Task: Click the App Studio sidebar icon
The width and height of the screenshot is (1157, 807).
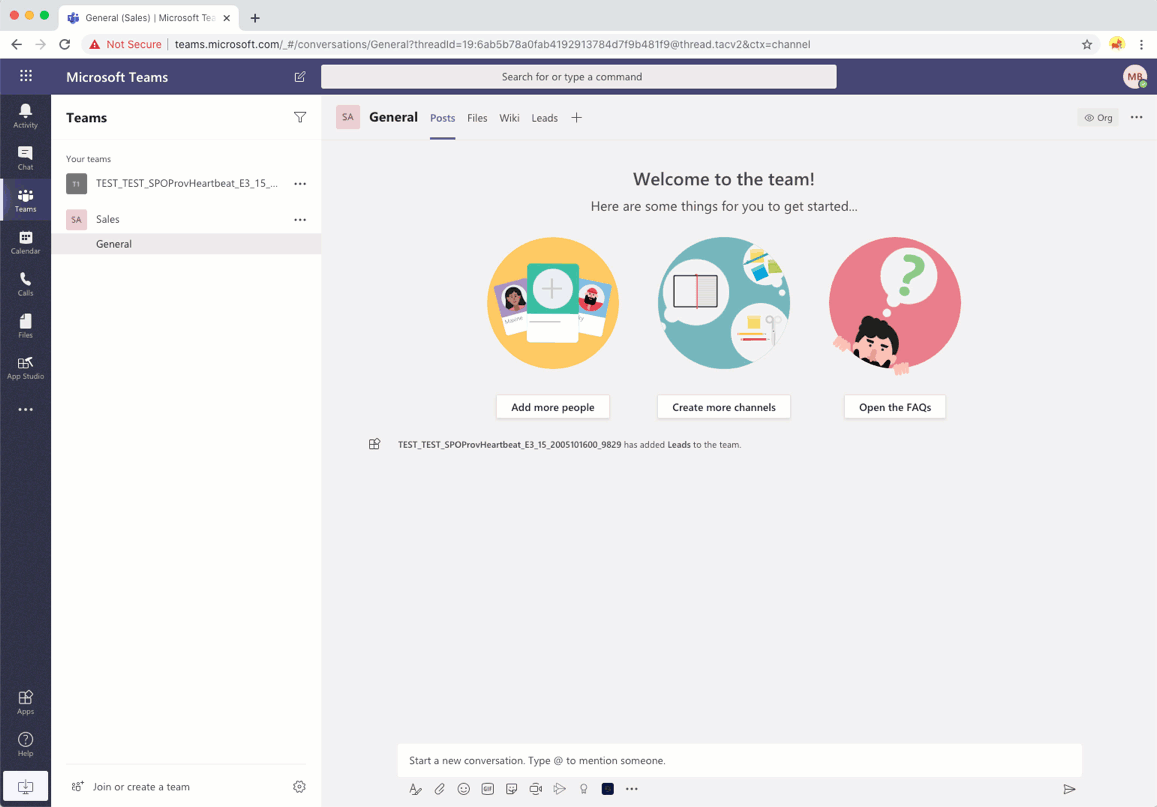Action: pos(25,365)
